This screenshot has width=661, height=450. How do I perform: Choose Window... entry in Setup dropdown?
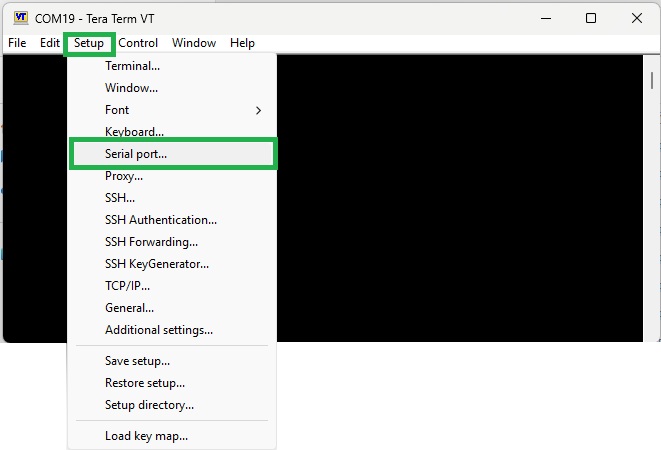[172, 88]
